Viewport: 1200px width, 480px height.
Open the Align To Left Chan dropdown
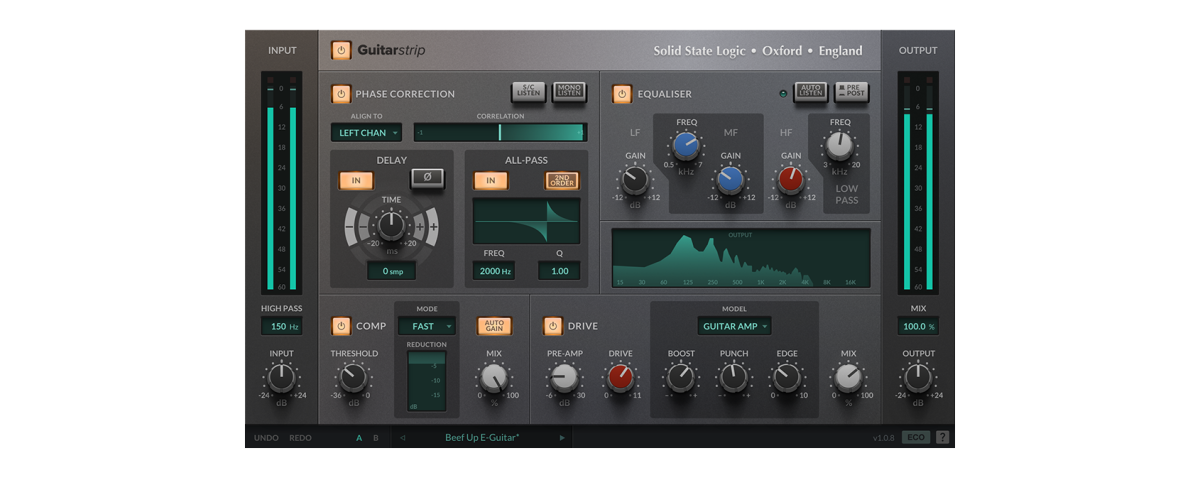click(366, 132)
